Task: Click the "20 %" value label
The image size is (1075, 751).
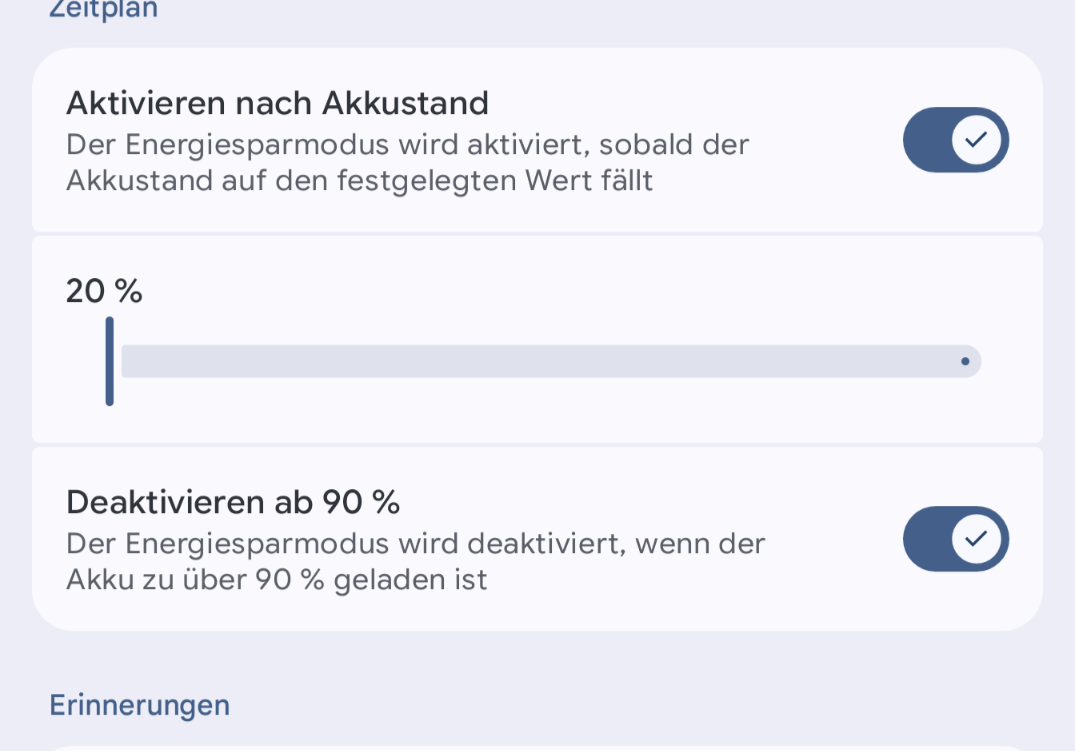Action: point(104,291)
